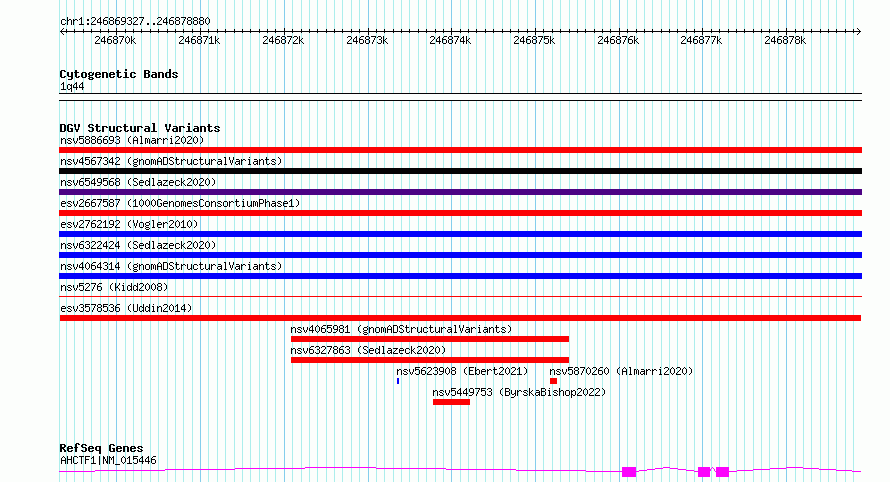Screen dimensions: 890x482
Task: Select the Cytogenetic Bands track heading
Action: point(119,74)
